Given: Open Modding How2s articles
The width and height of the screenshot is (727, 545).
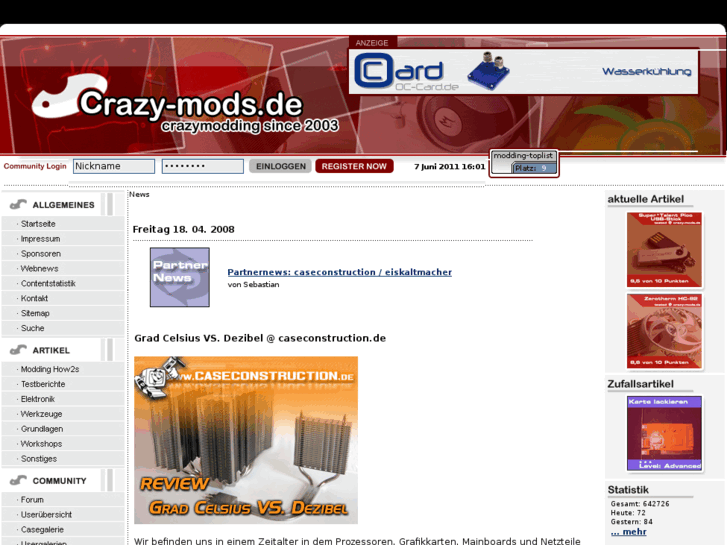Looking at the screenshot, I should pyautogui.click(x=50, y=369).
